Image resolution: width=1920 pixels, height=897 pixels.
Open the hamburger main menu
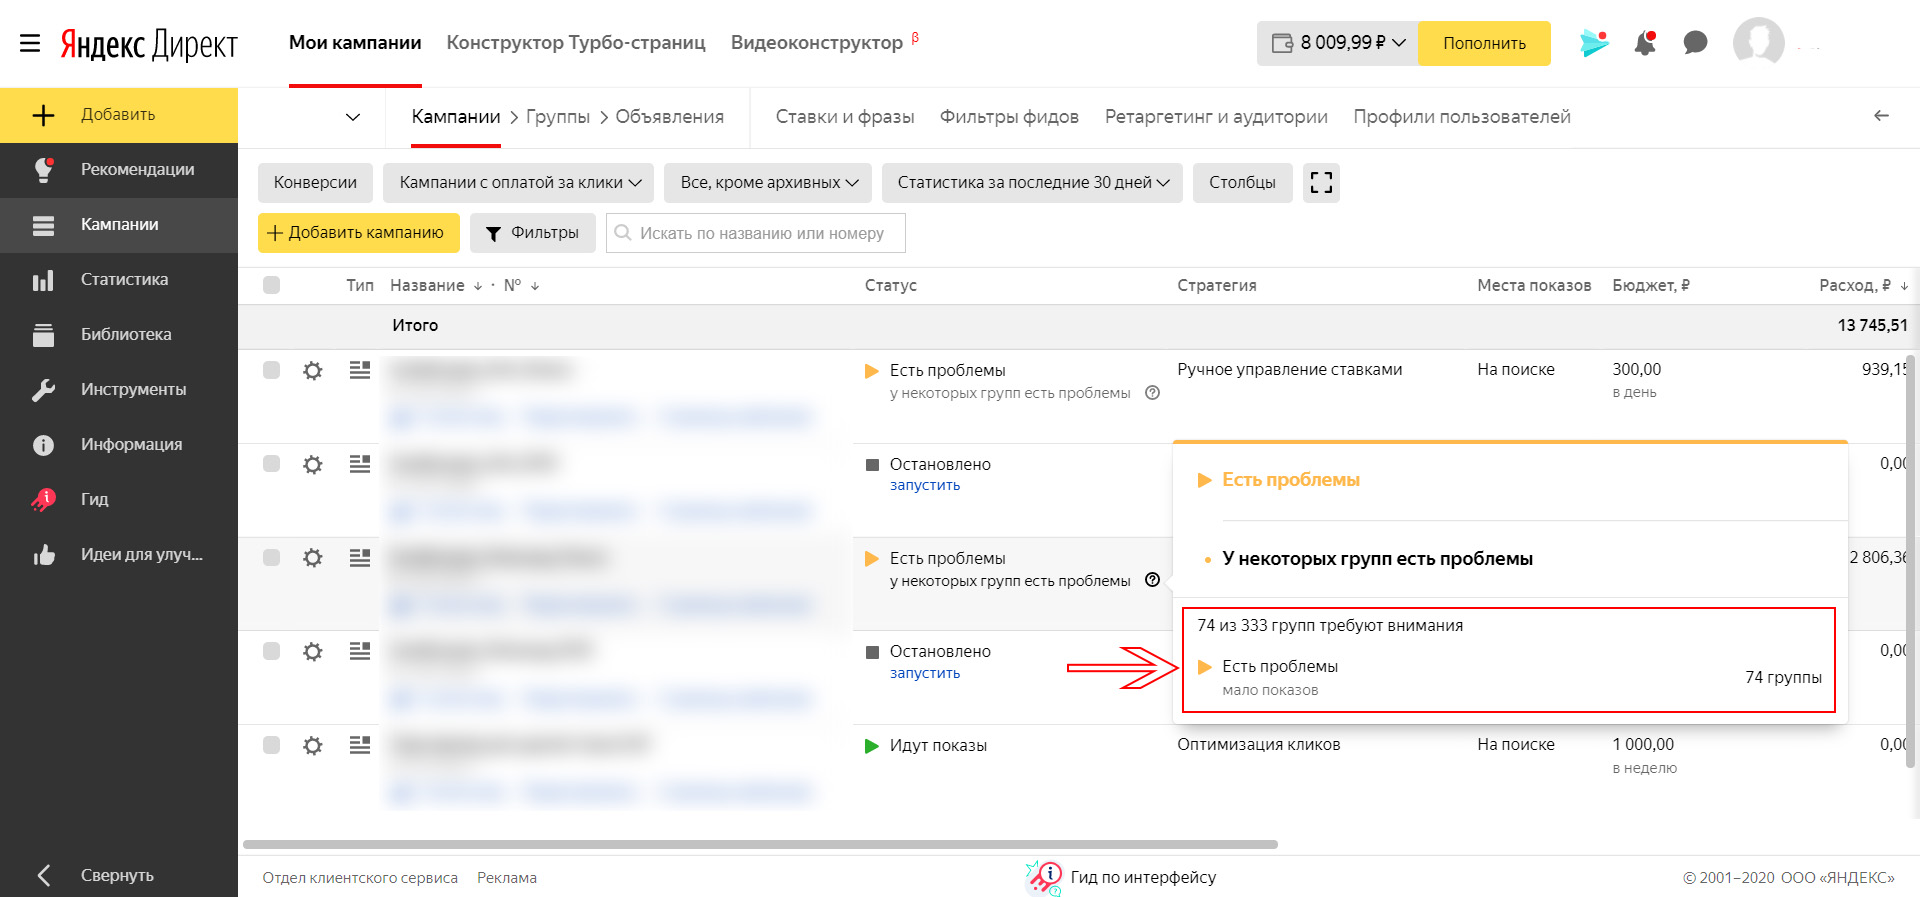(30, 43)
